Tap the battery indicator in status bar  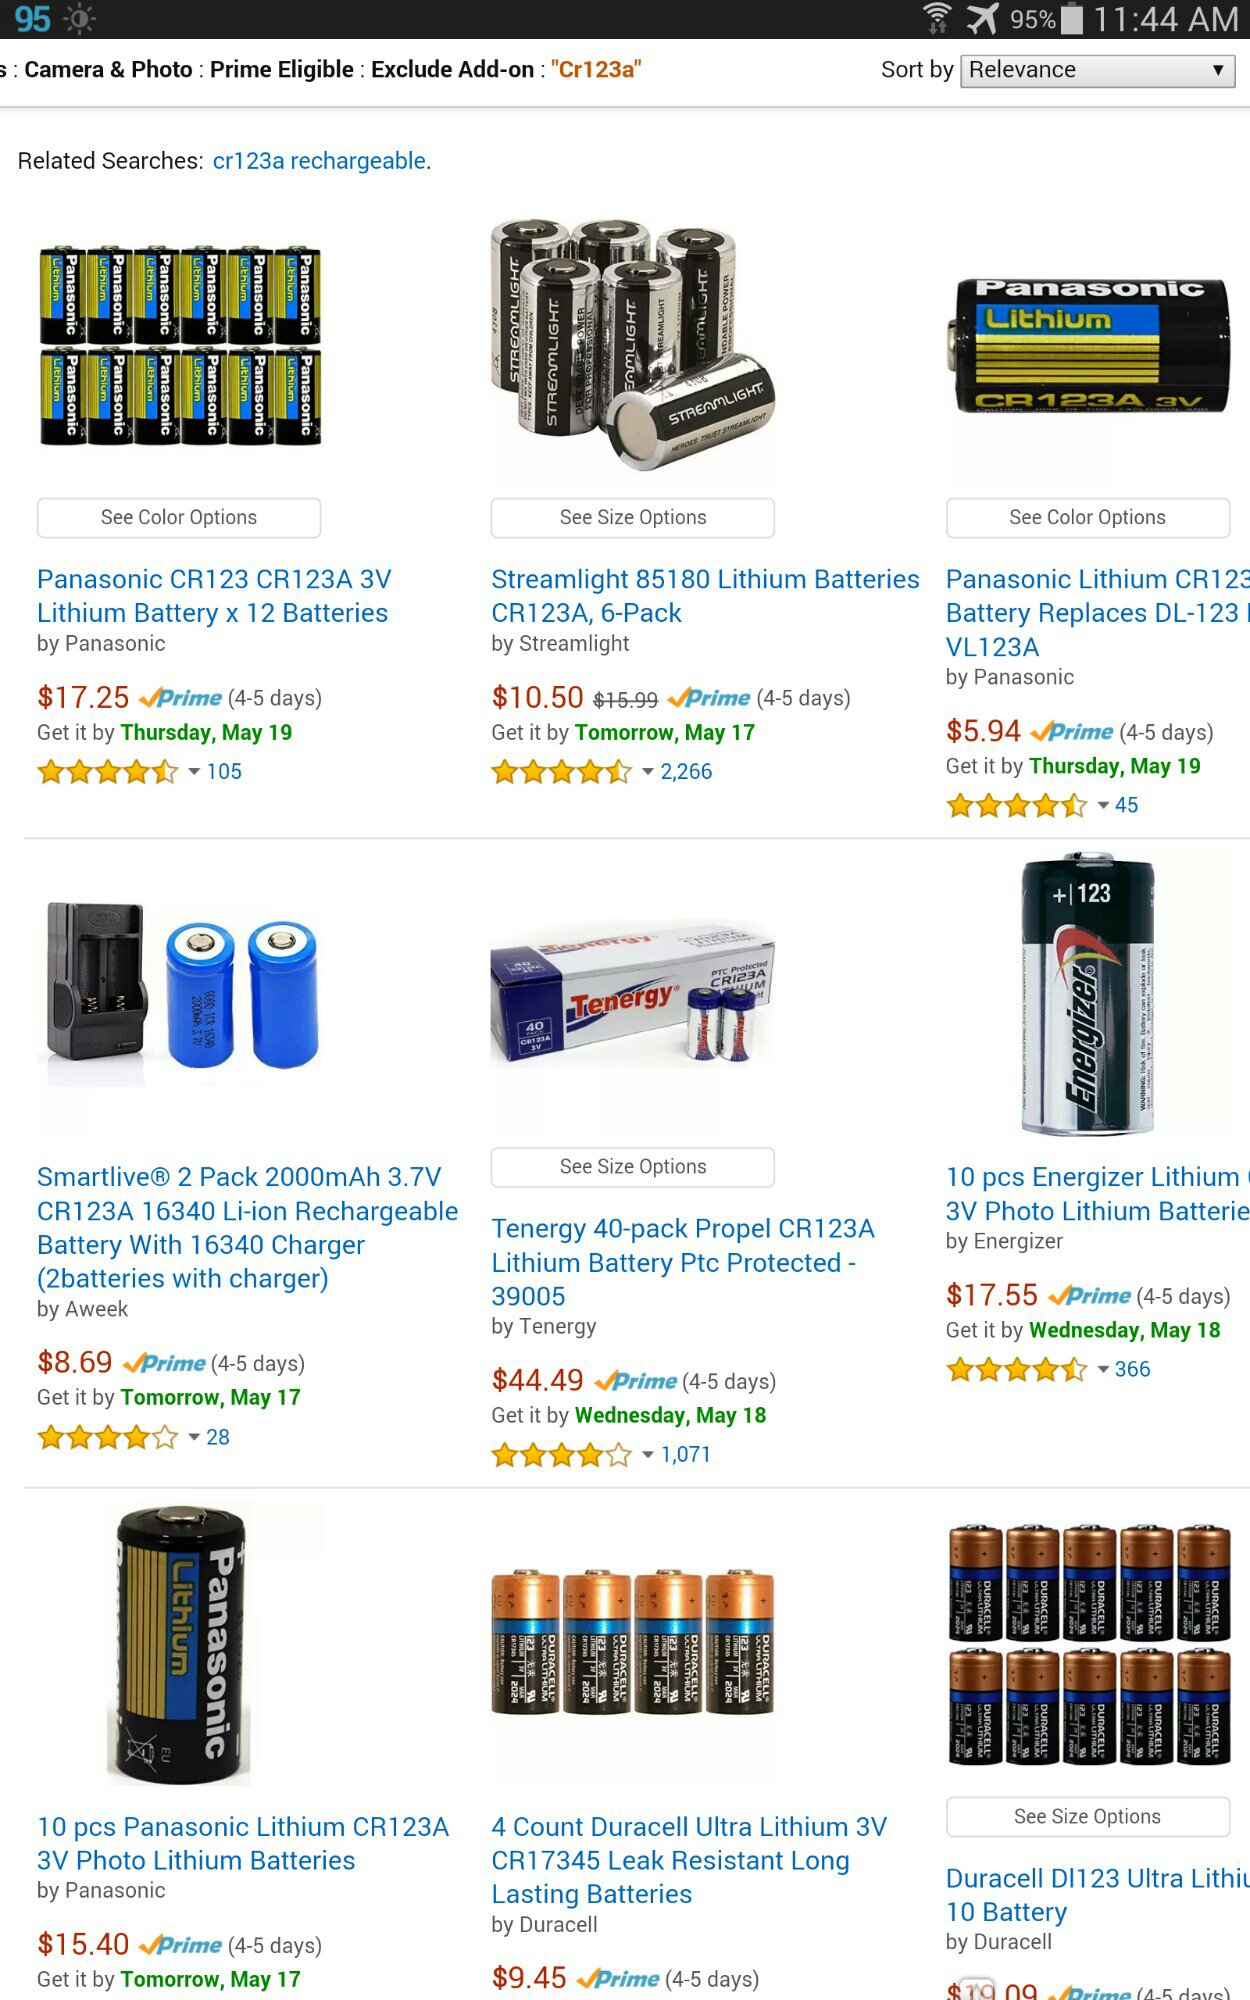point(1071,19)
